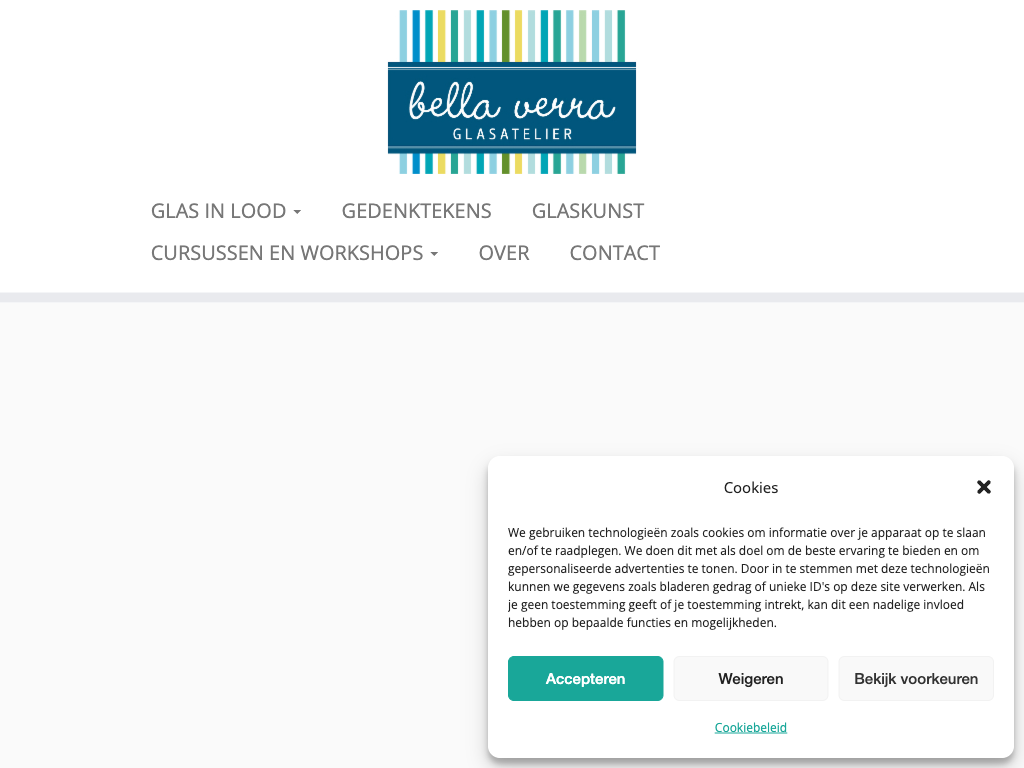Decline cookies with the Weigeren button
The height and width of the screenshot is (768, 1024).
[x=750, y=679]
